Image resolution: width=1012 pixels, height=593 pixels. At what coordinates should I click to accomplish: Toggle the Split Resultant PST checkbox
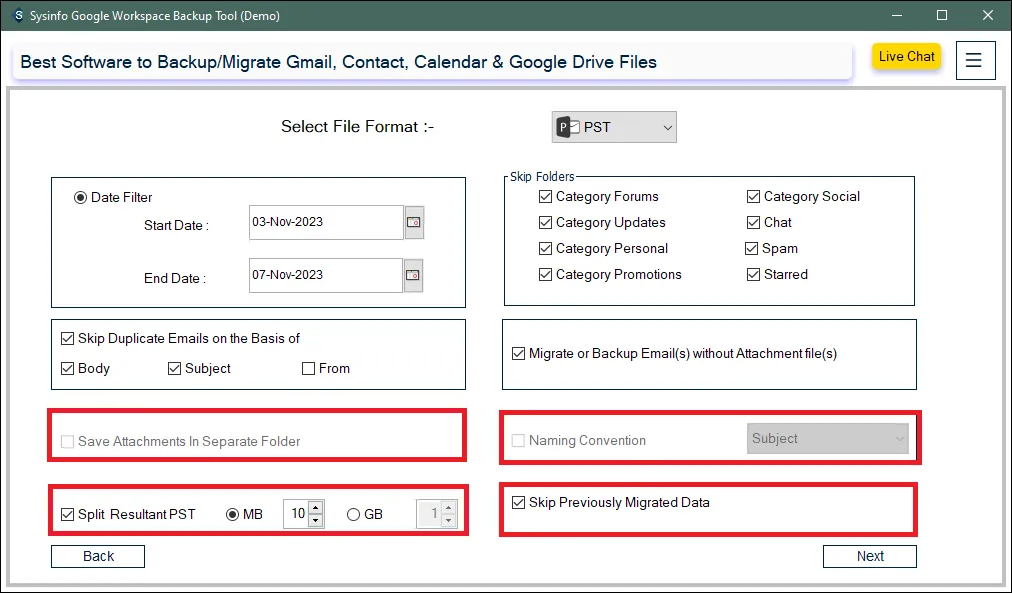tap(68, 515)
